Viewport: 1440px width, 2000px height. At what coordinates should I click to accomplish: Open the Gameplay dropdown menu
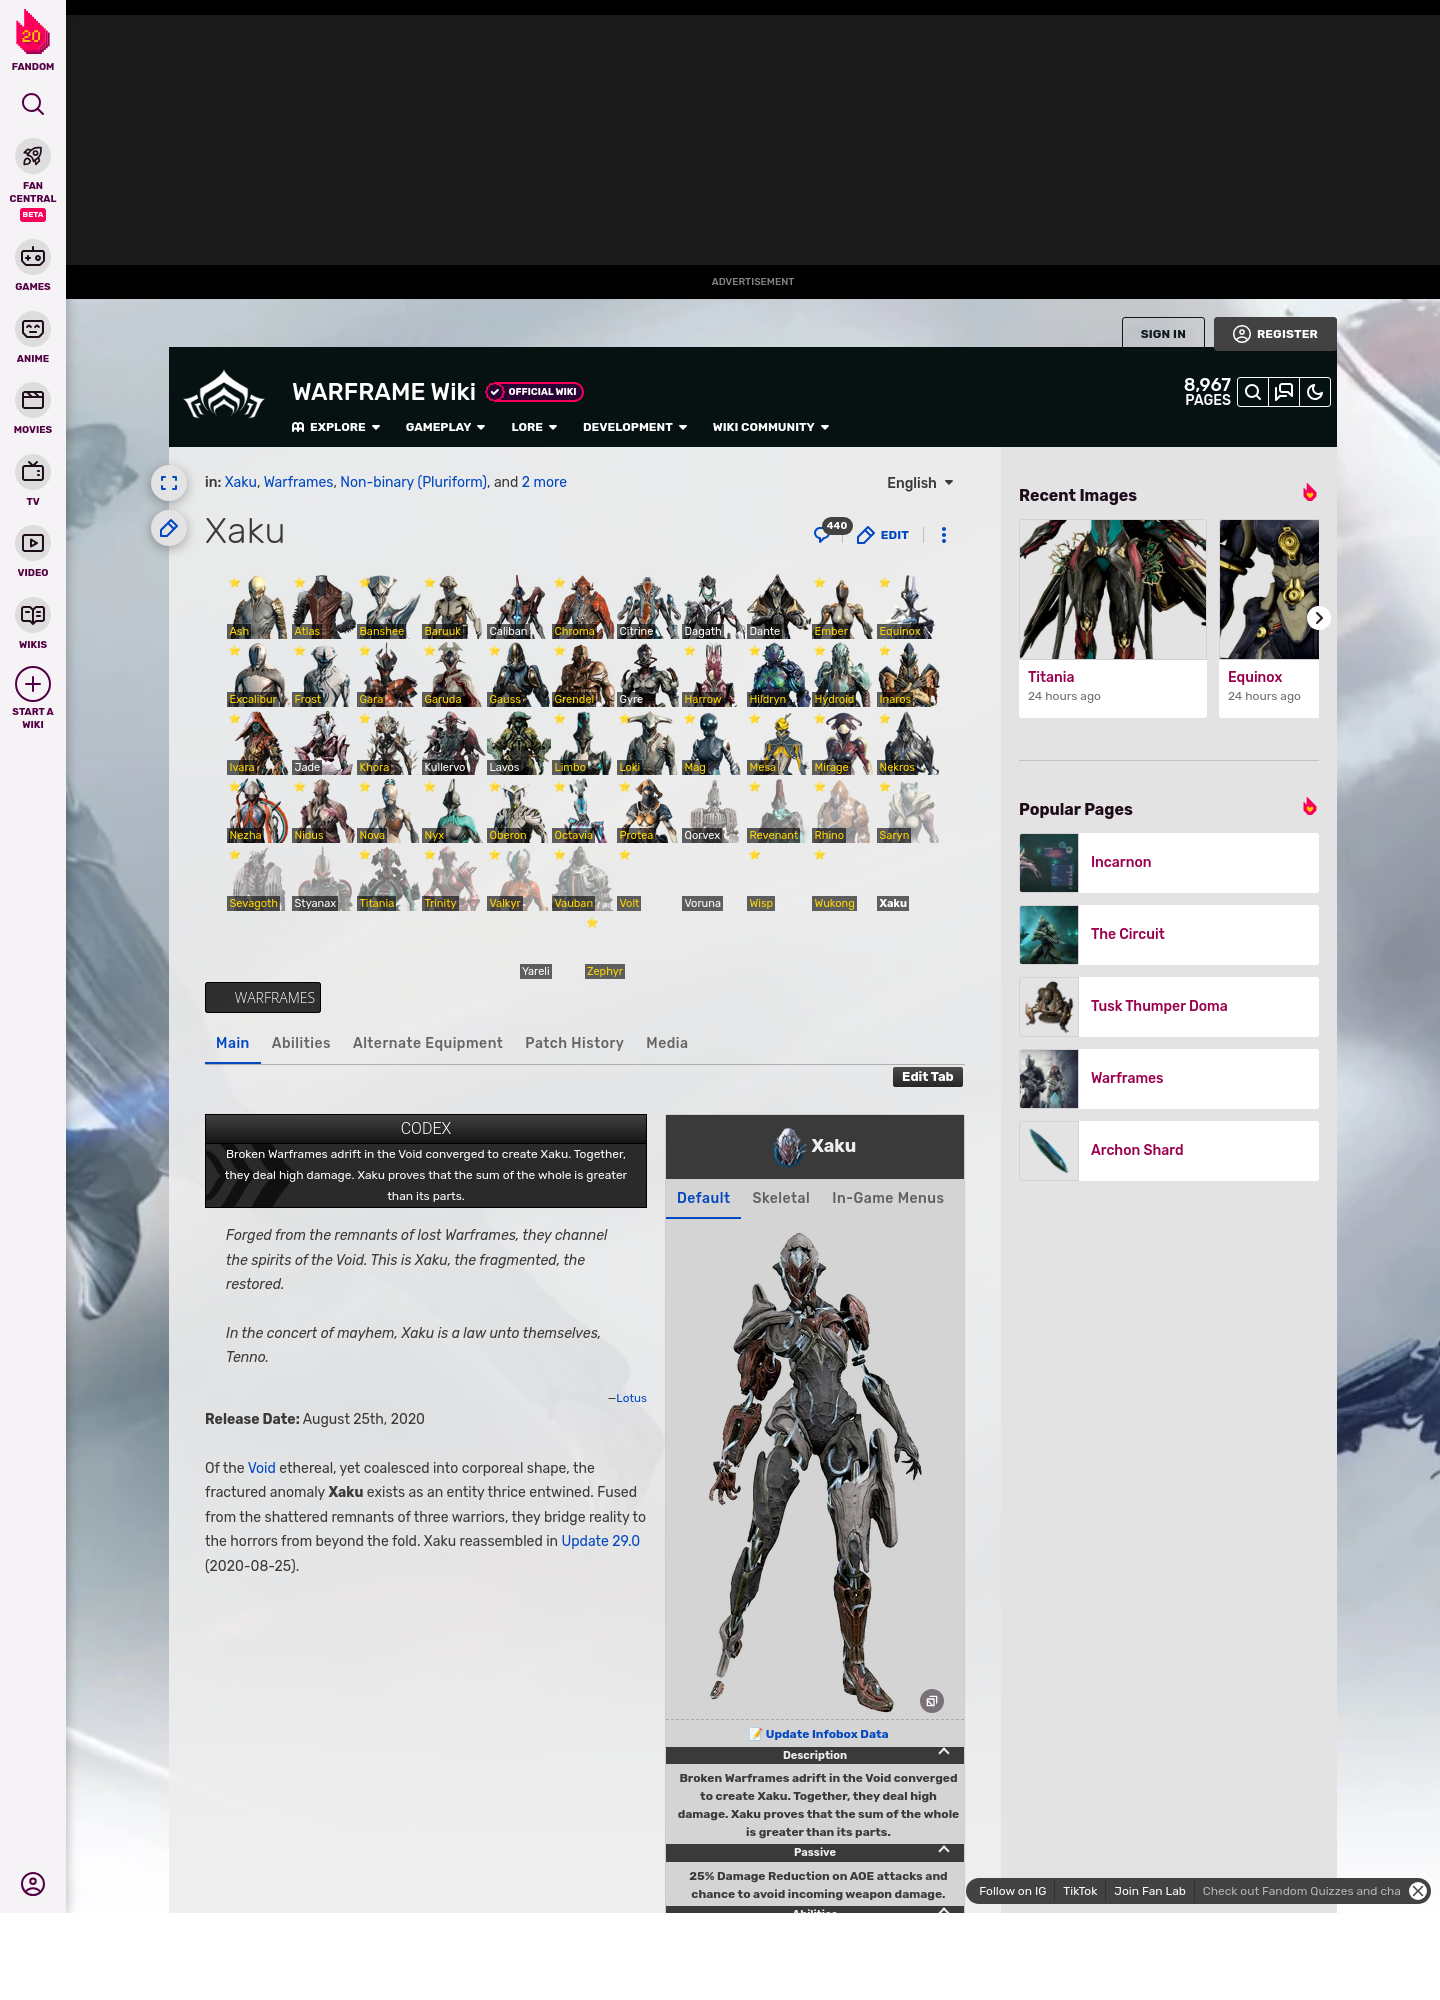445,427
